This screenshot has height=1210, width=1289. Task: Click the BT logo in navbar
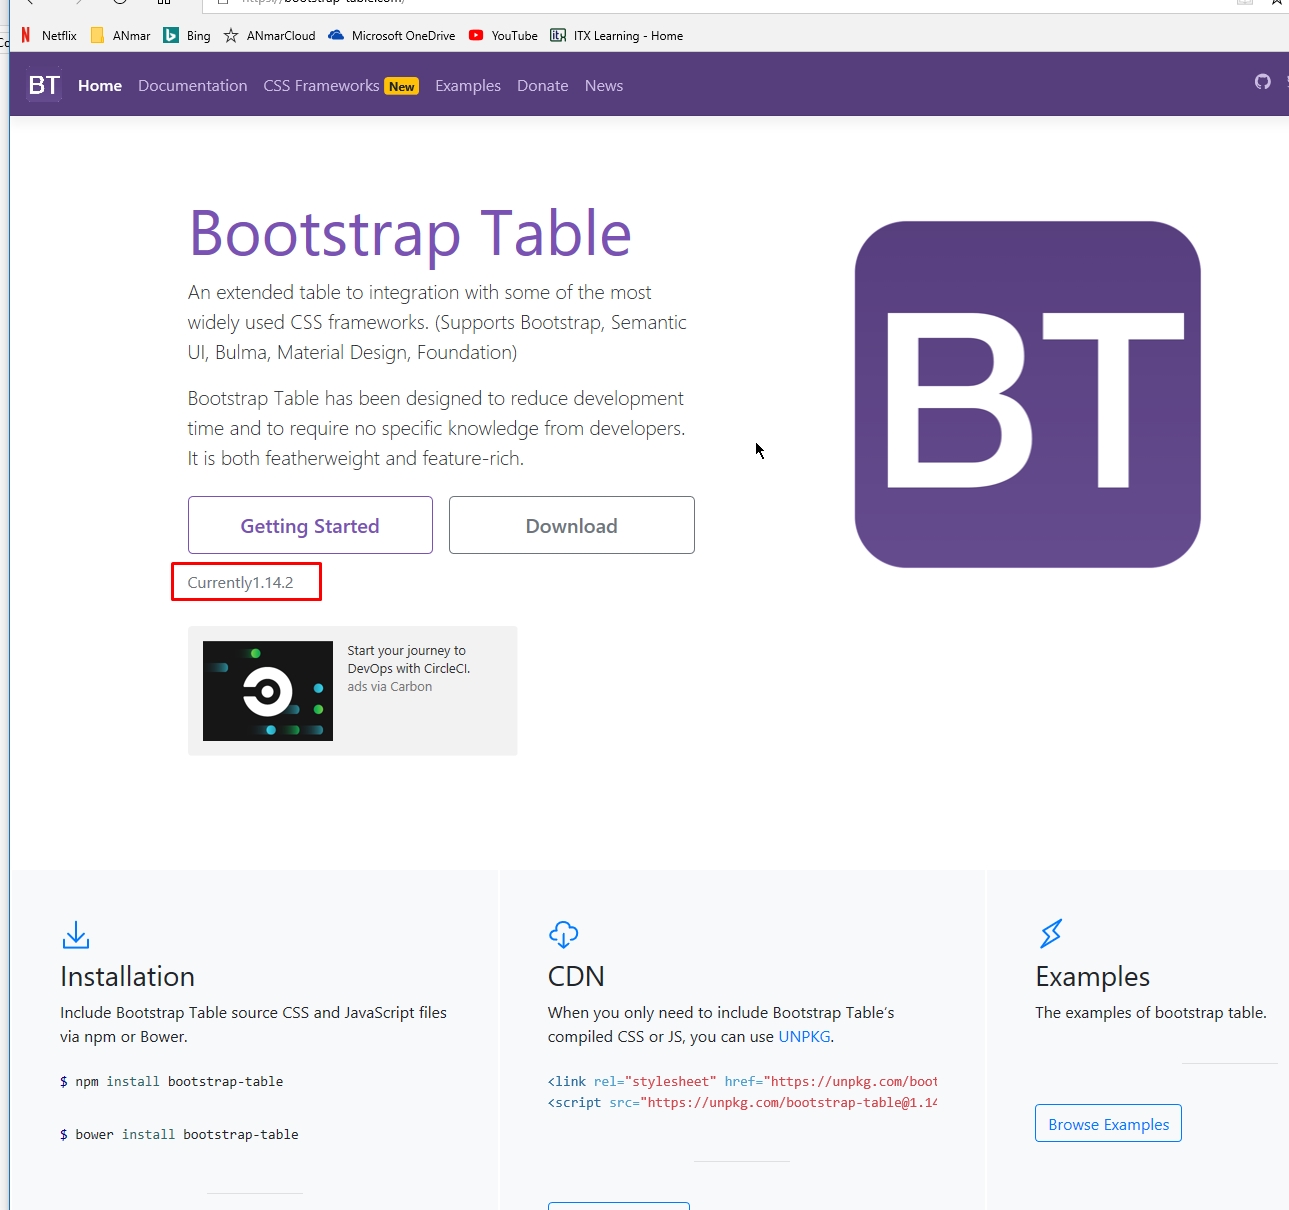(x=44, y=85)
